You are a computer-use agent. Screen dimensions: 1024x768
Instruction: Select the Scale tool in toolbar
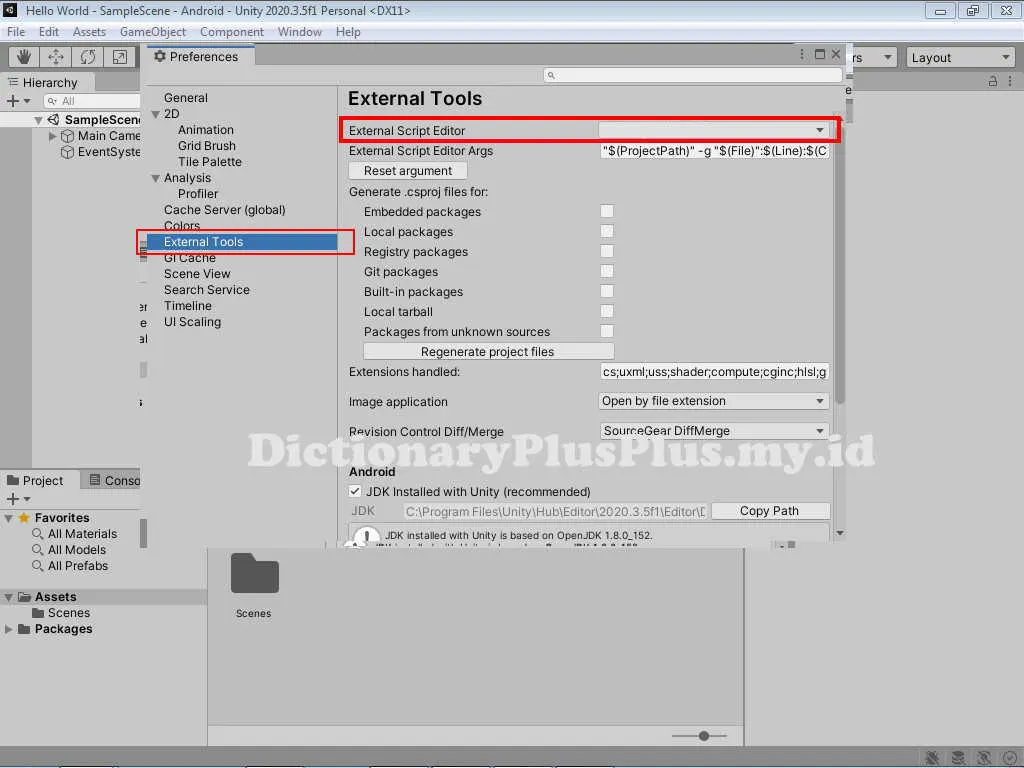(120, 57)
